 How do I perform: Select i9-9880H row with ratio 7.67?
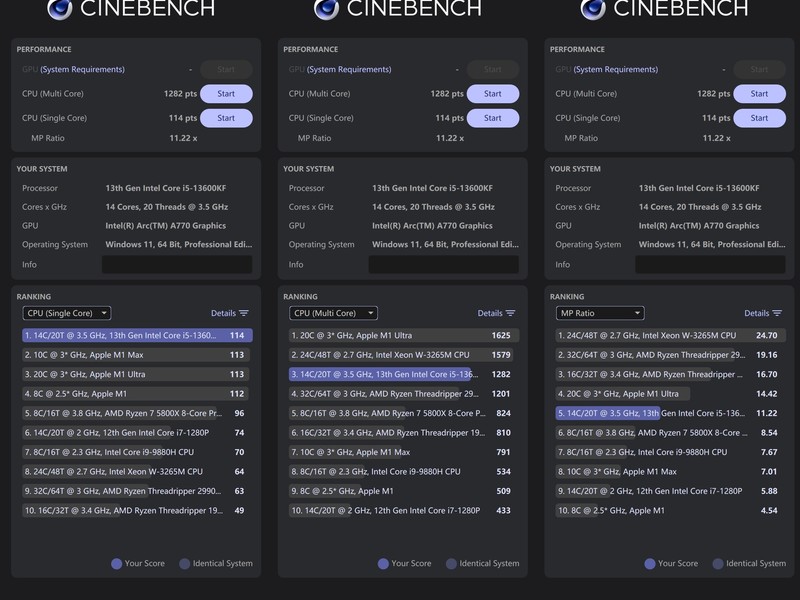(x=670, y=452)
